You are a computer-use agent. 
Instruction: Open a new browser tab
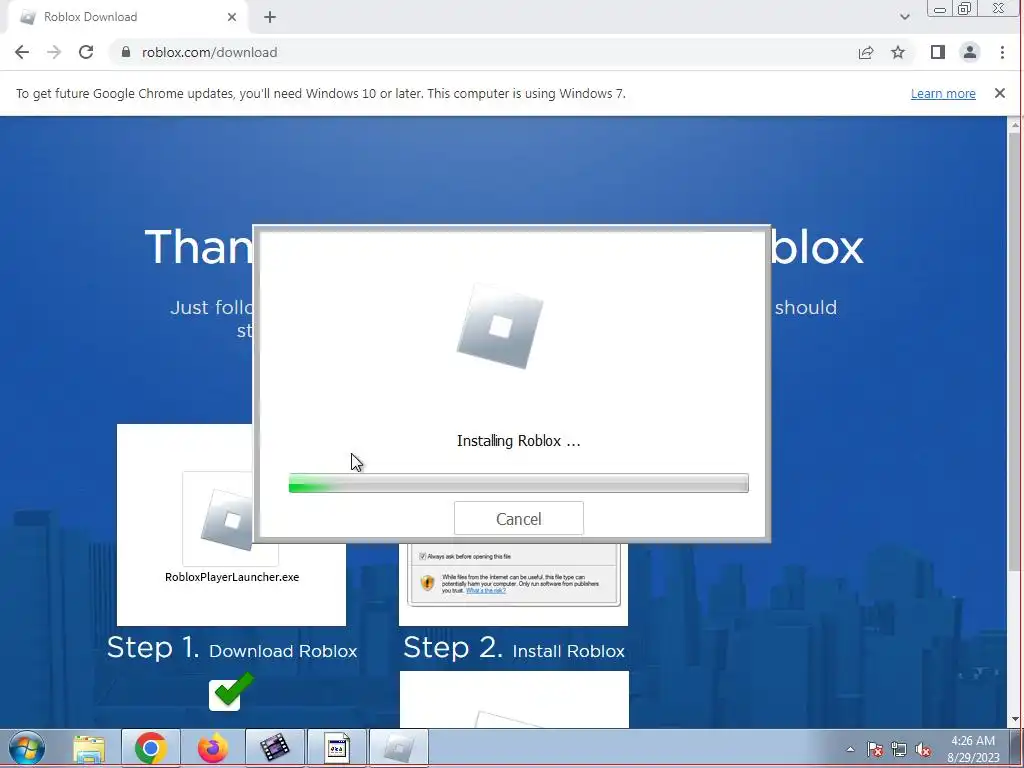tap(270, 17)
